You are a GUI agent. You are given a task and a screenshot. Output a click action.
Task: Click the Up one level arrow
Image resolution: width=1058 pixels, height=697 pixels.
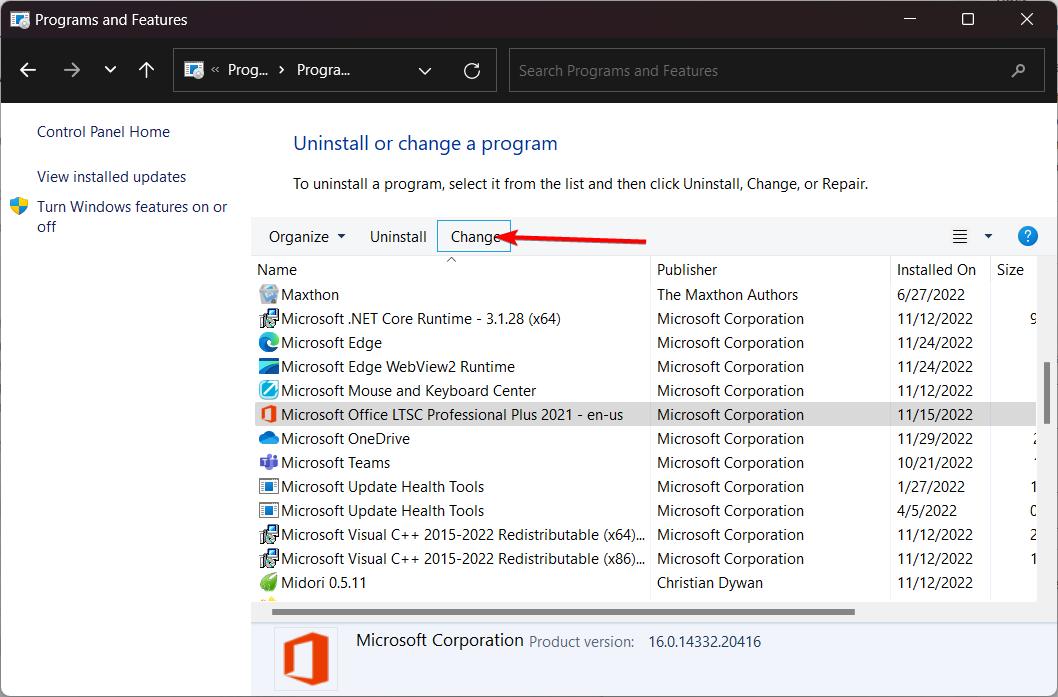click(x=146, y=70)
